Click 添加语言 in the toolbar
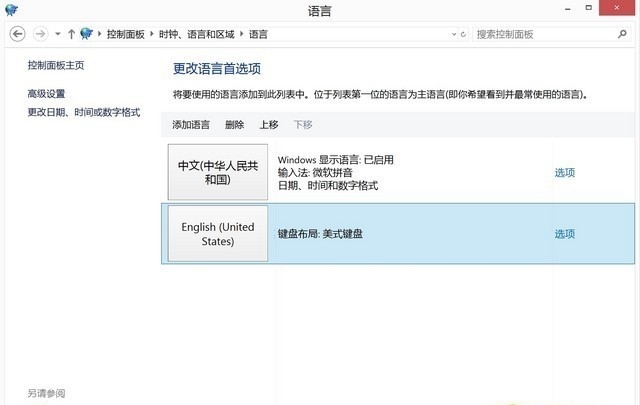The height and width of the screenshot is (405, 640). 191,125
